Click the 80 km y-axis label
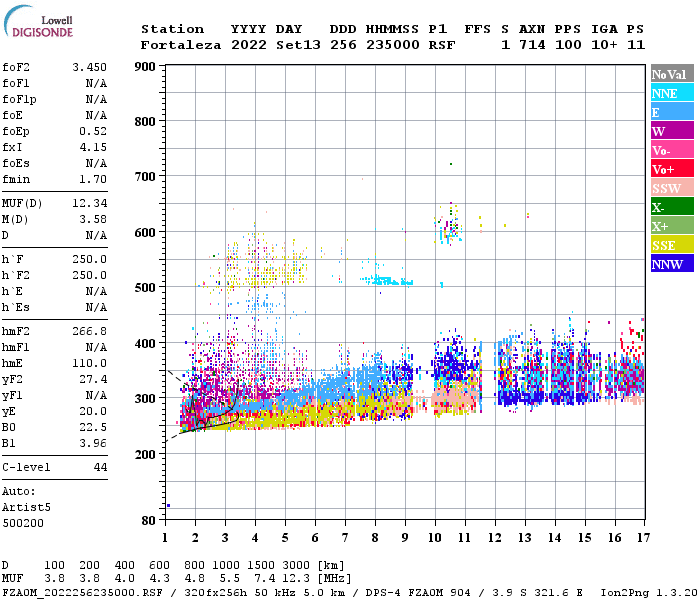This screenshot has width=700, height=600. click(149, 521)
